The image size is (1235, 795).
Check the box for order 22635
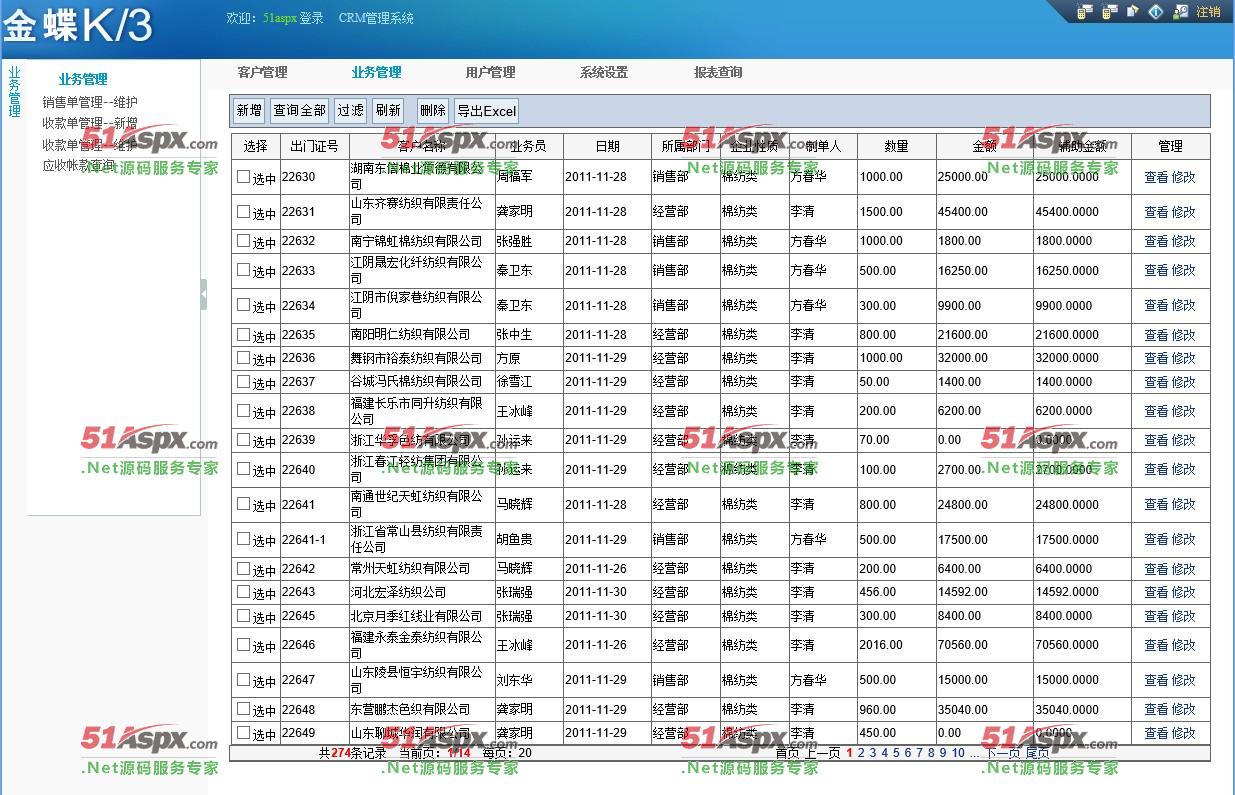point(243,334)
